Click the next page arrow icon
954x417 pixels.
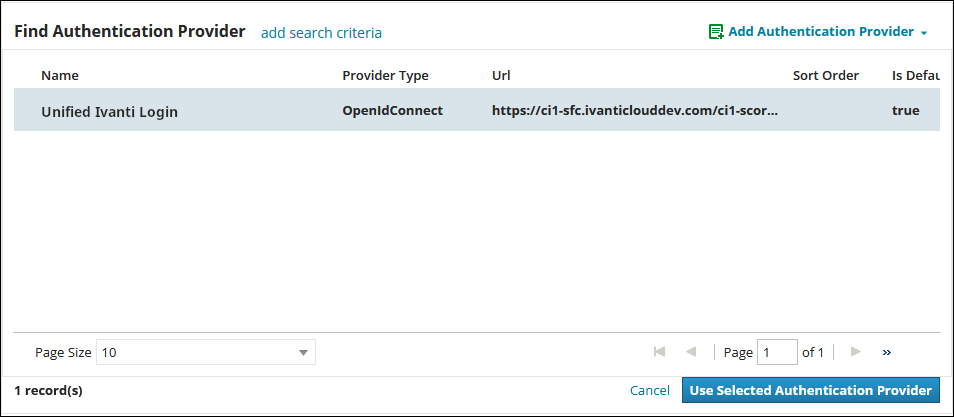tap(856, 352)
